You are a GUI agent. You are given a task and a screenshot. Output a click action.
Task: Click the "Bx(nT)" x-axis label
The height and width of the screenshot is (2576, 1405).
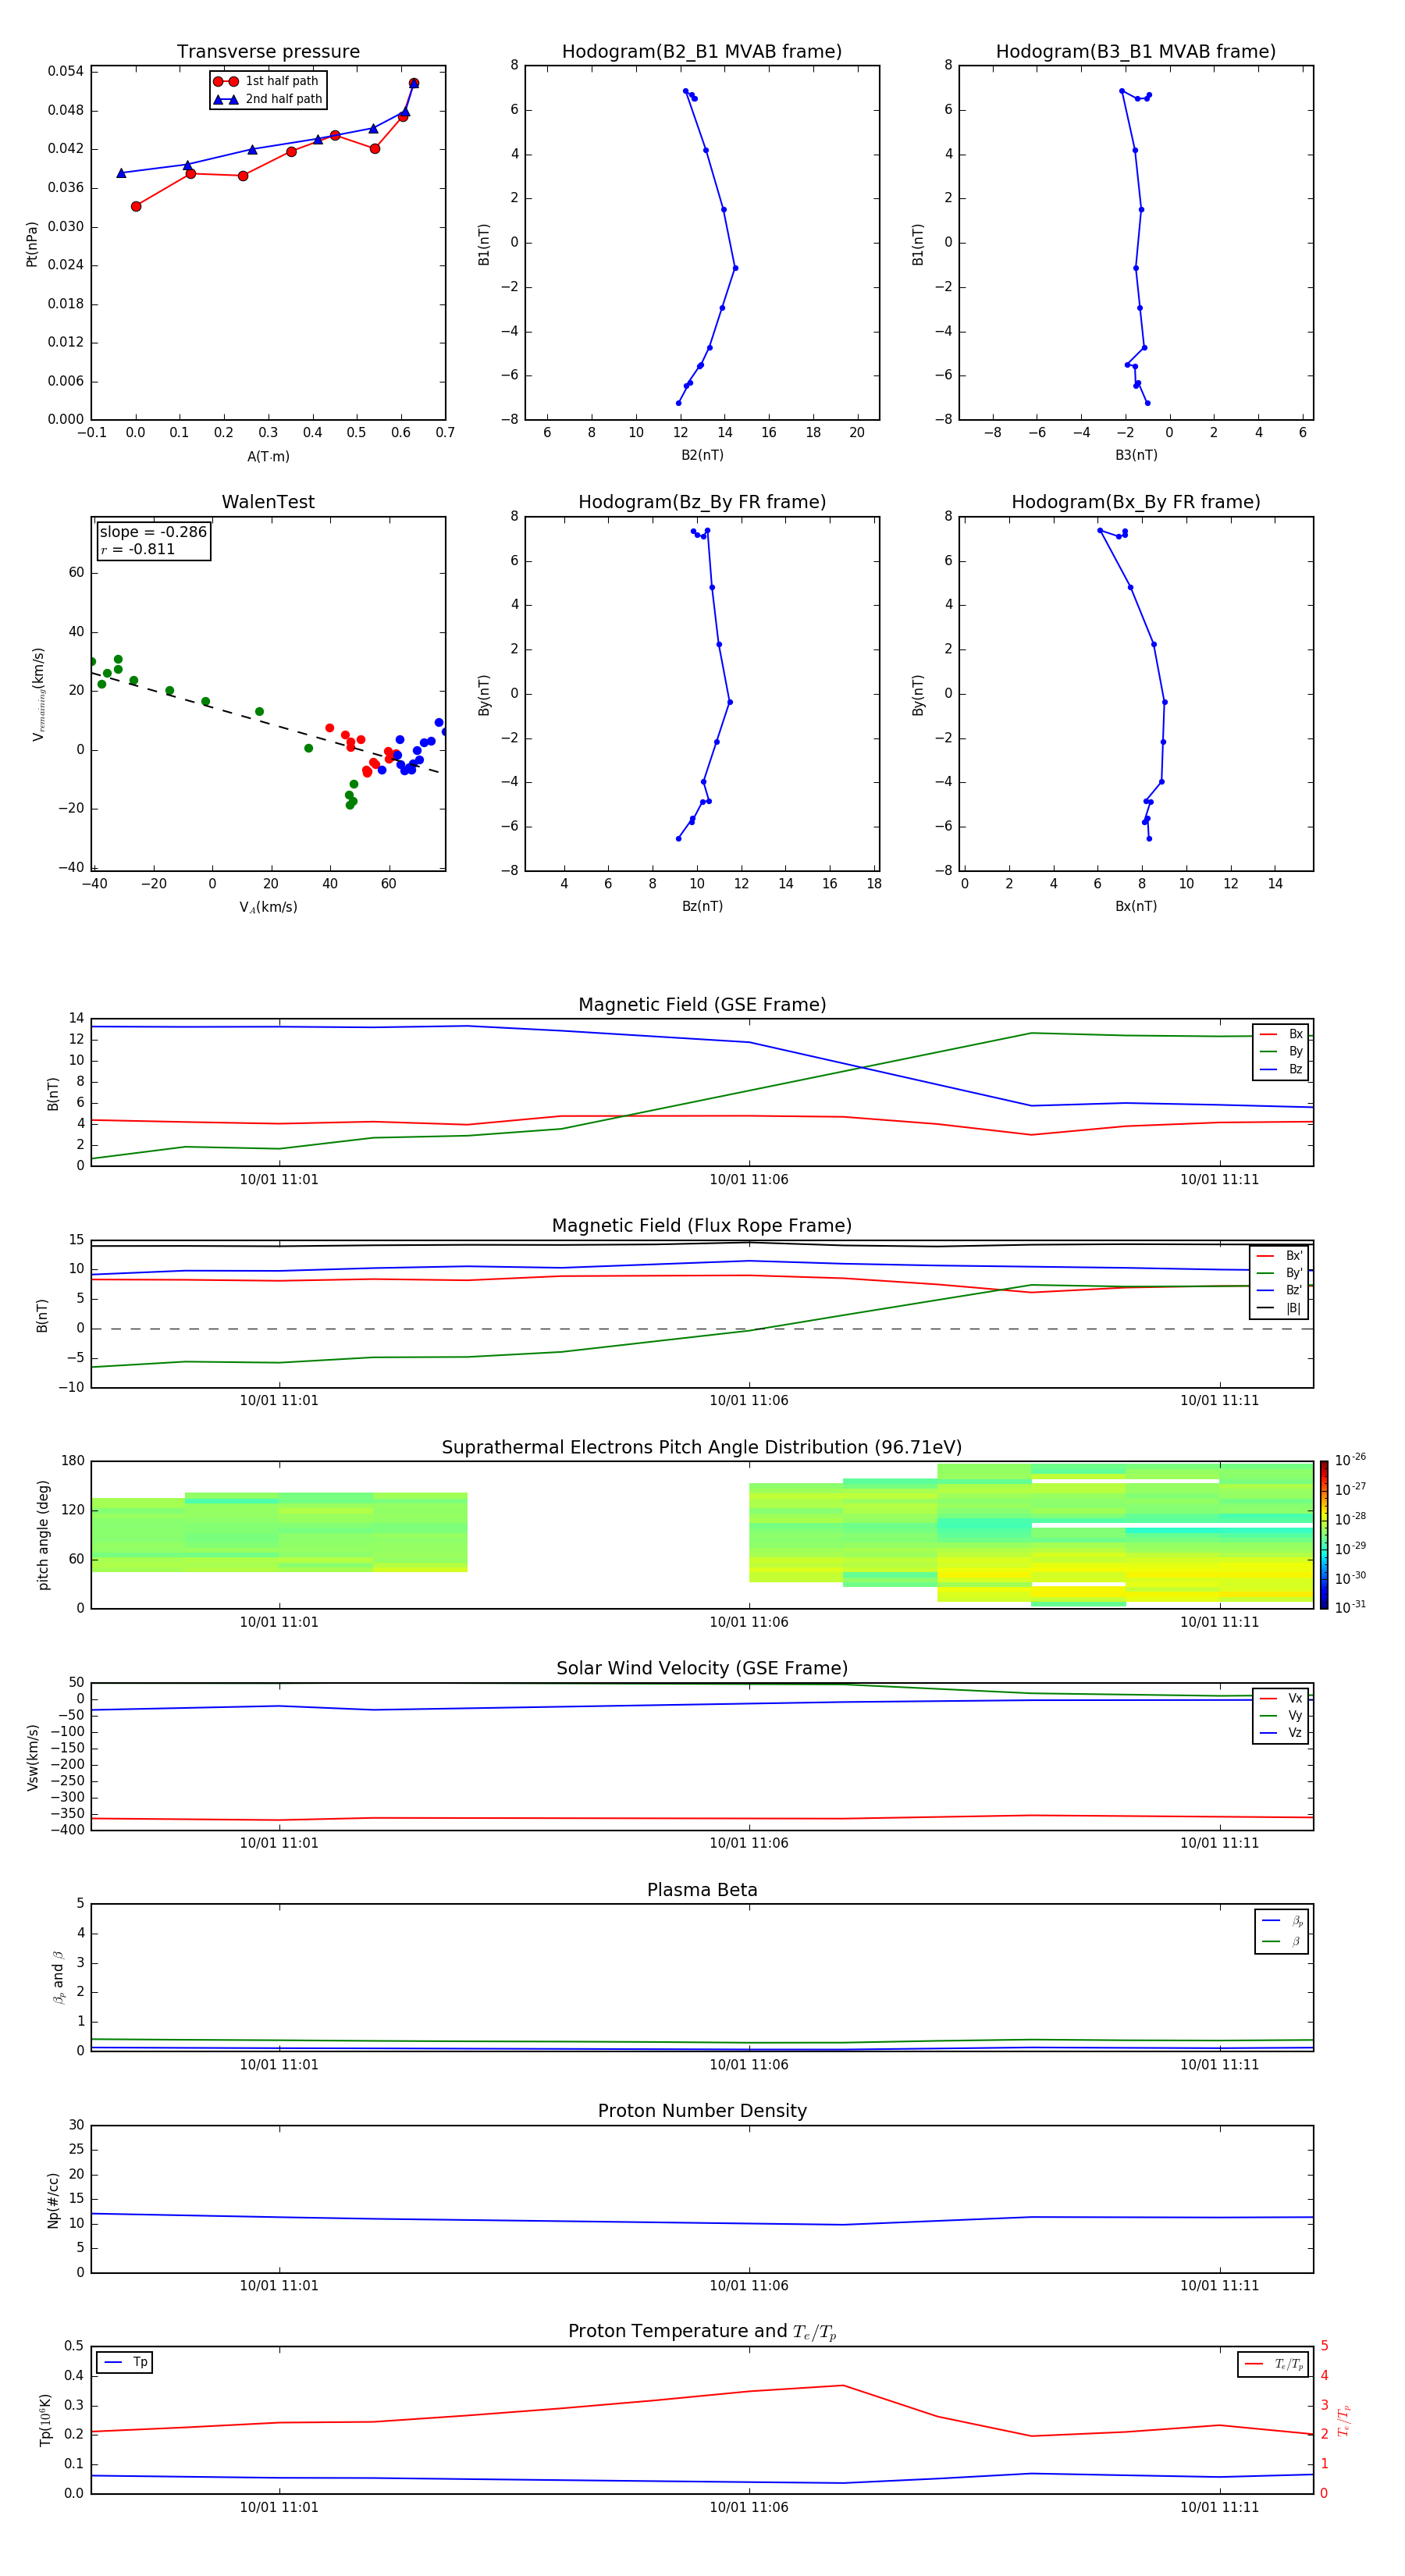(x=1136, y=906)
